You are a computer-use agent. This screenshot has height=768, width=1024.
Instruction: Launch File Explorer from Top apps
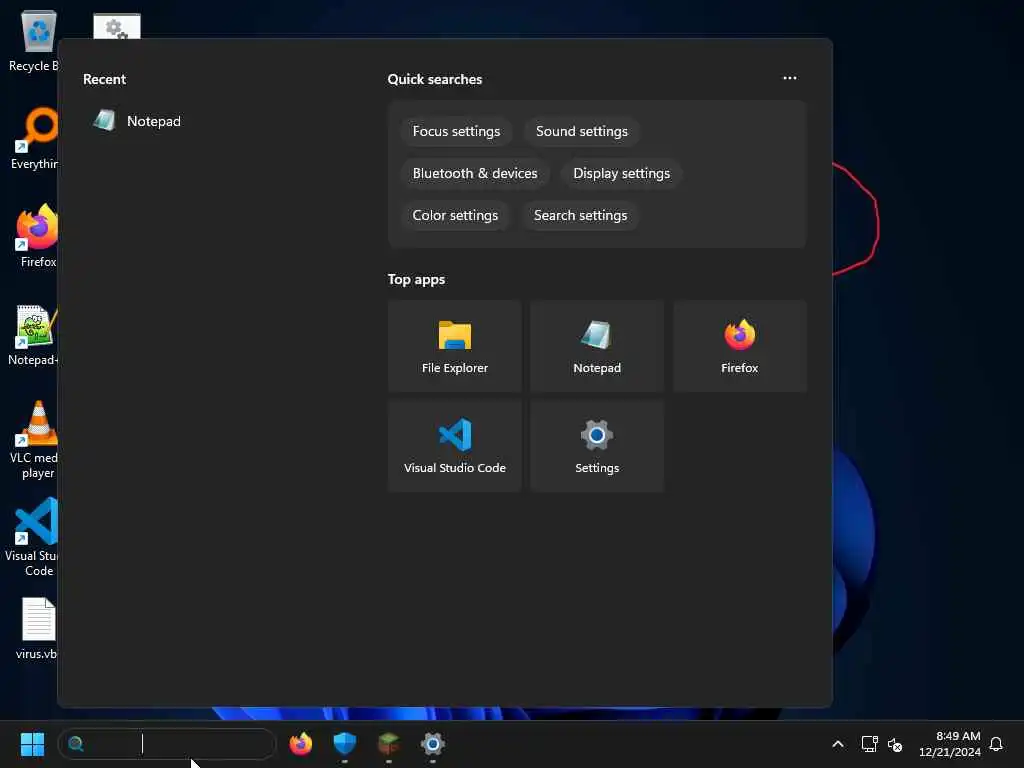455,346
